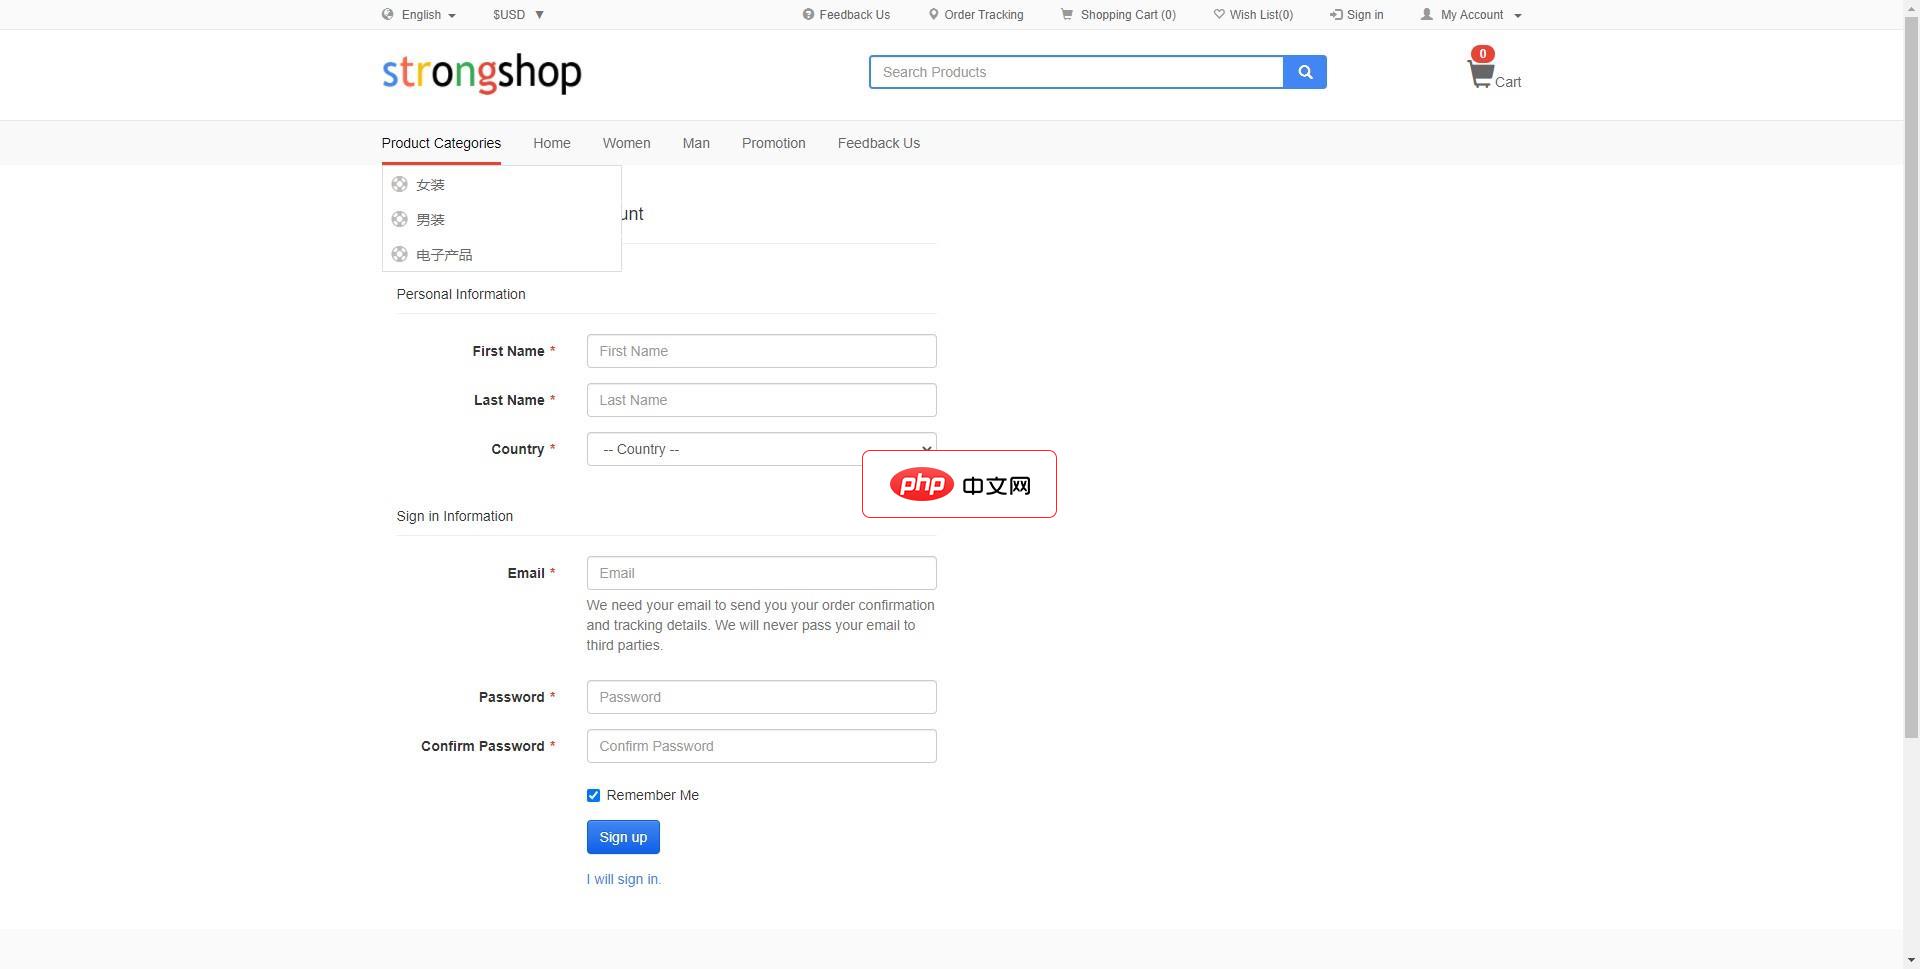The width and height of the screenshot is (1920, 969).
Task: Click the icon beside 女装
Action: pyautogui.click(x=399, y=184)
